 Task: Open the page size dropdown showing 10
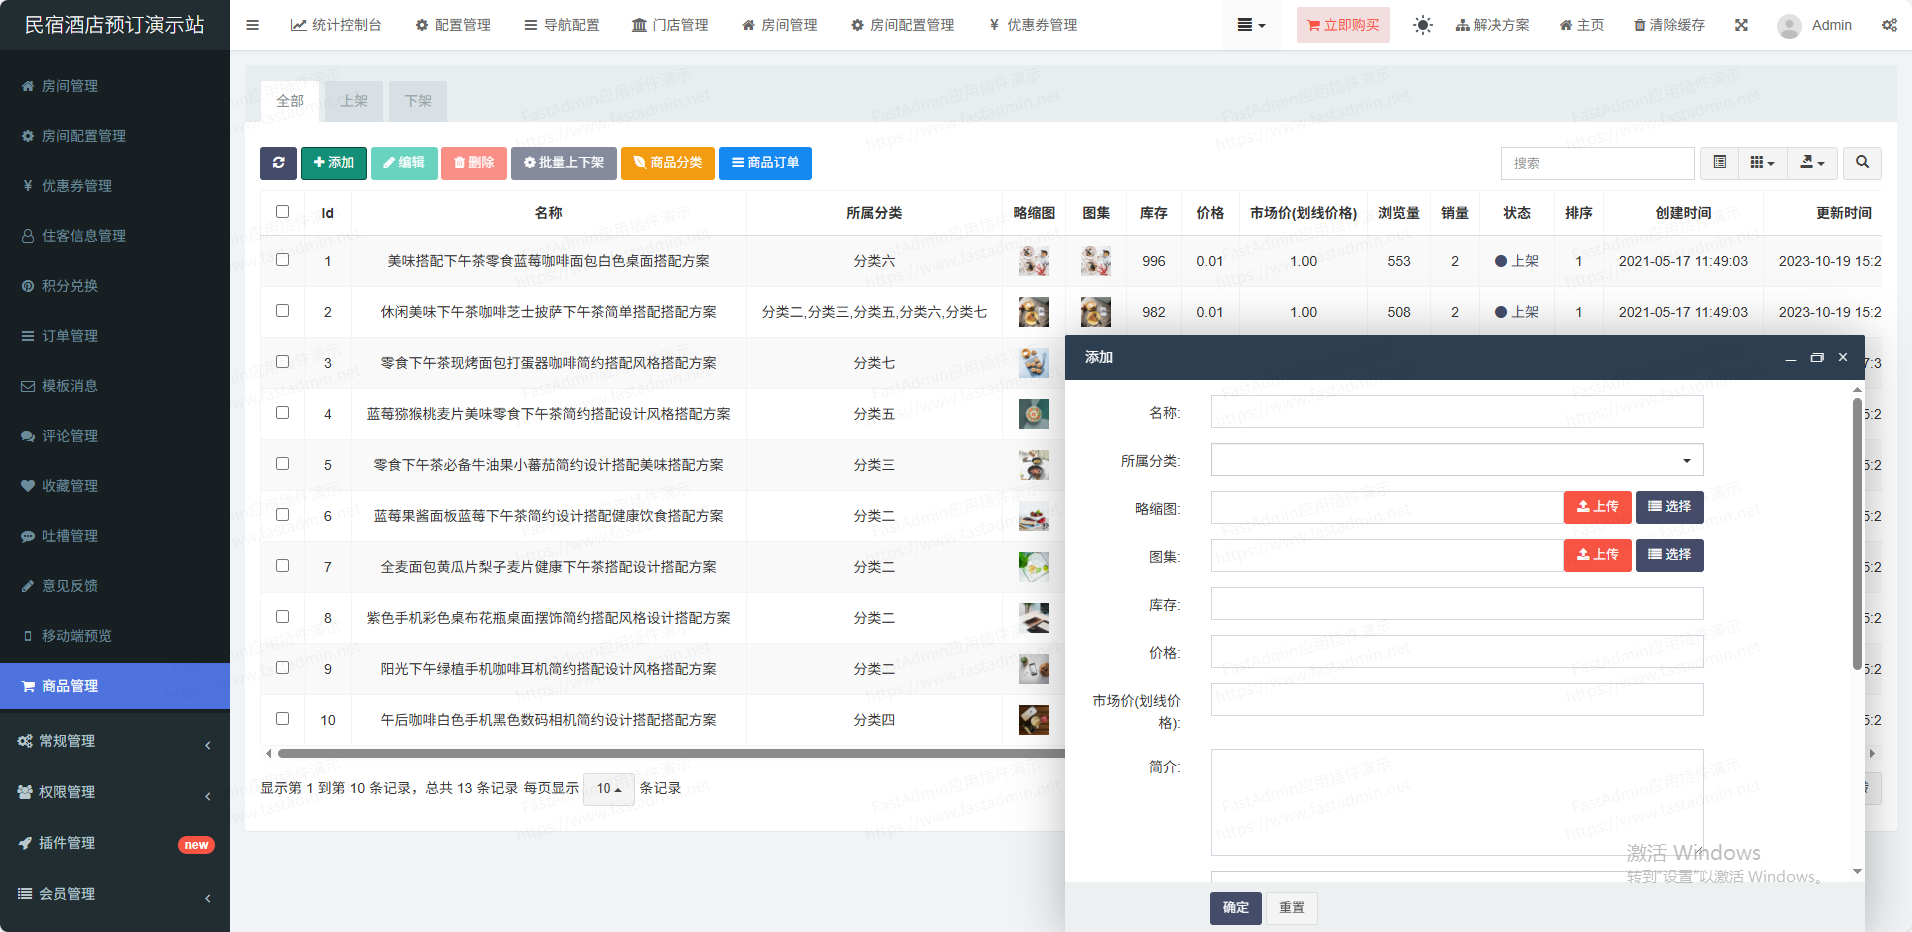pyautogui.click(x=608, y=789)
